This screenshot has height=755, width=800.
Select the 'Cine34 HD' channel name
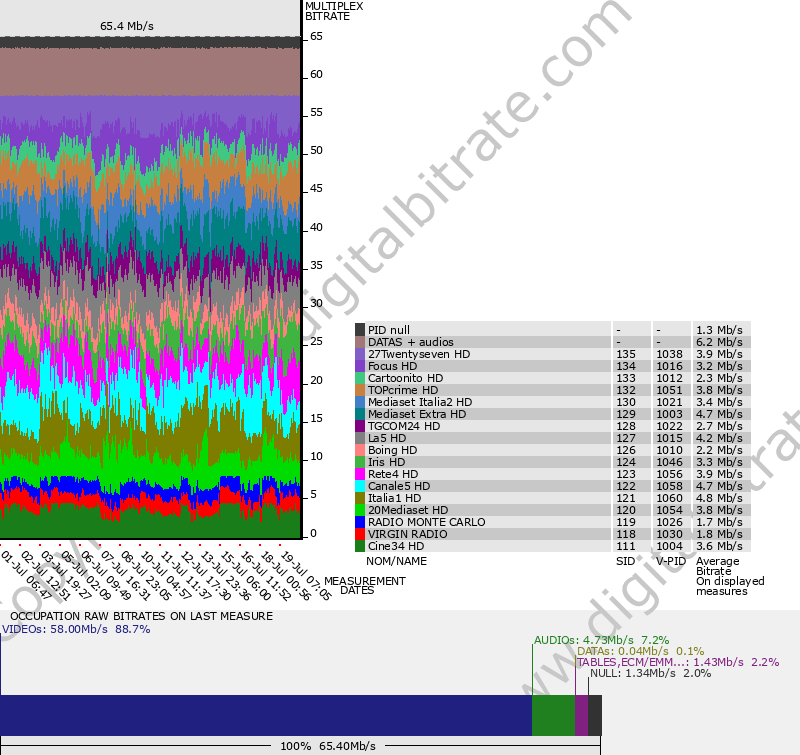coord(396,546)
